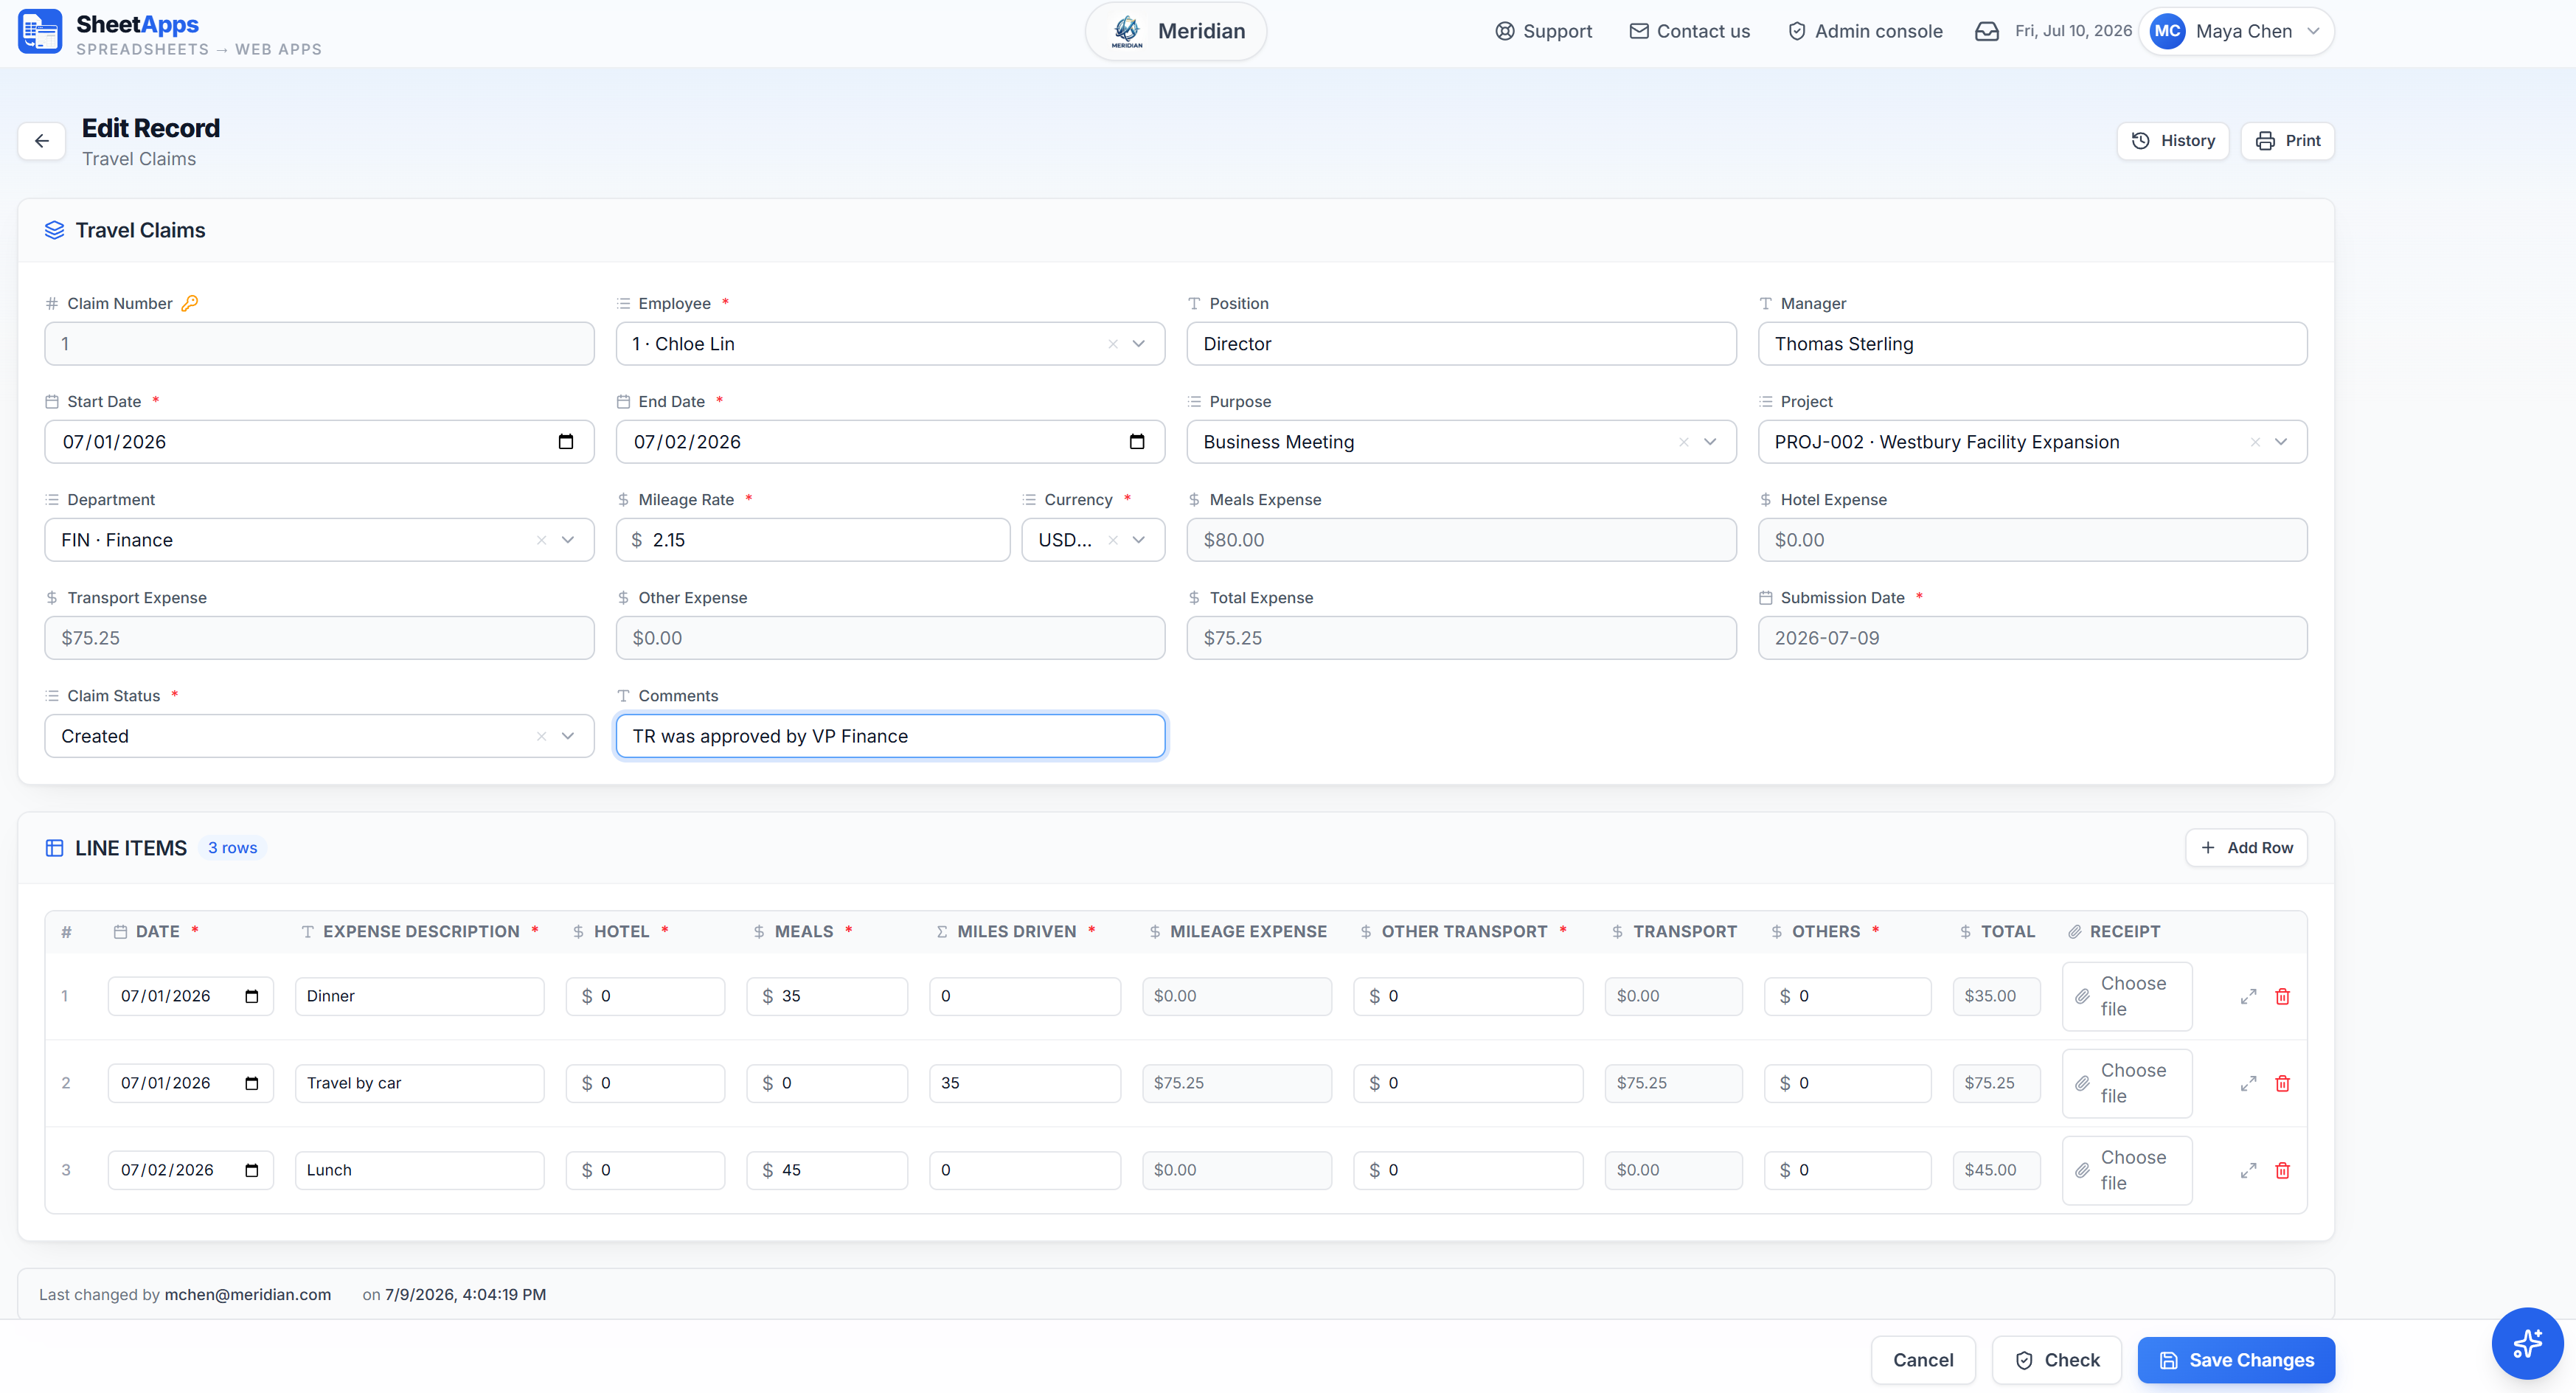The height and width of the screenshot is (1393, 2576).
Task: Open calendar picker for Lunch row date
Action: (252, 1170)
